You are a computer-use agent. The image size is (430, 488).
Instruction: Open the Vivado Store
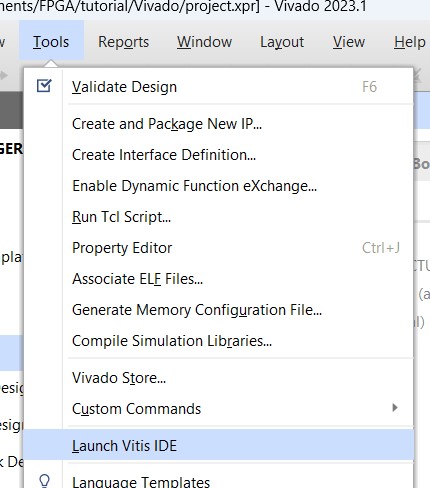219,378
